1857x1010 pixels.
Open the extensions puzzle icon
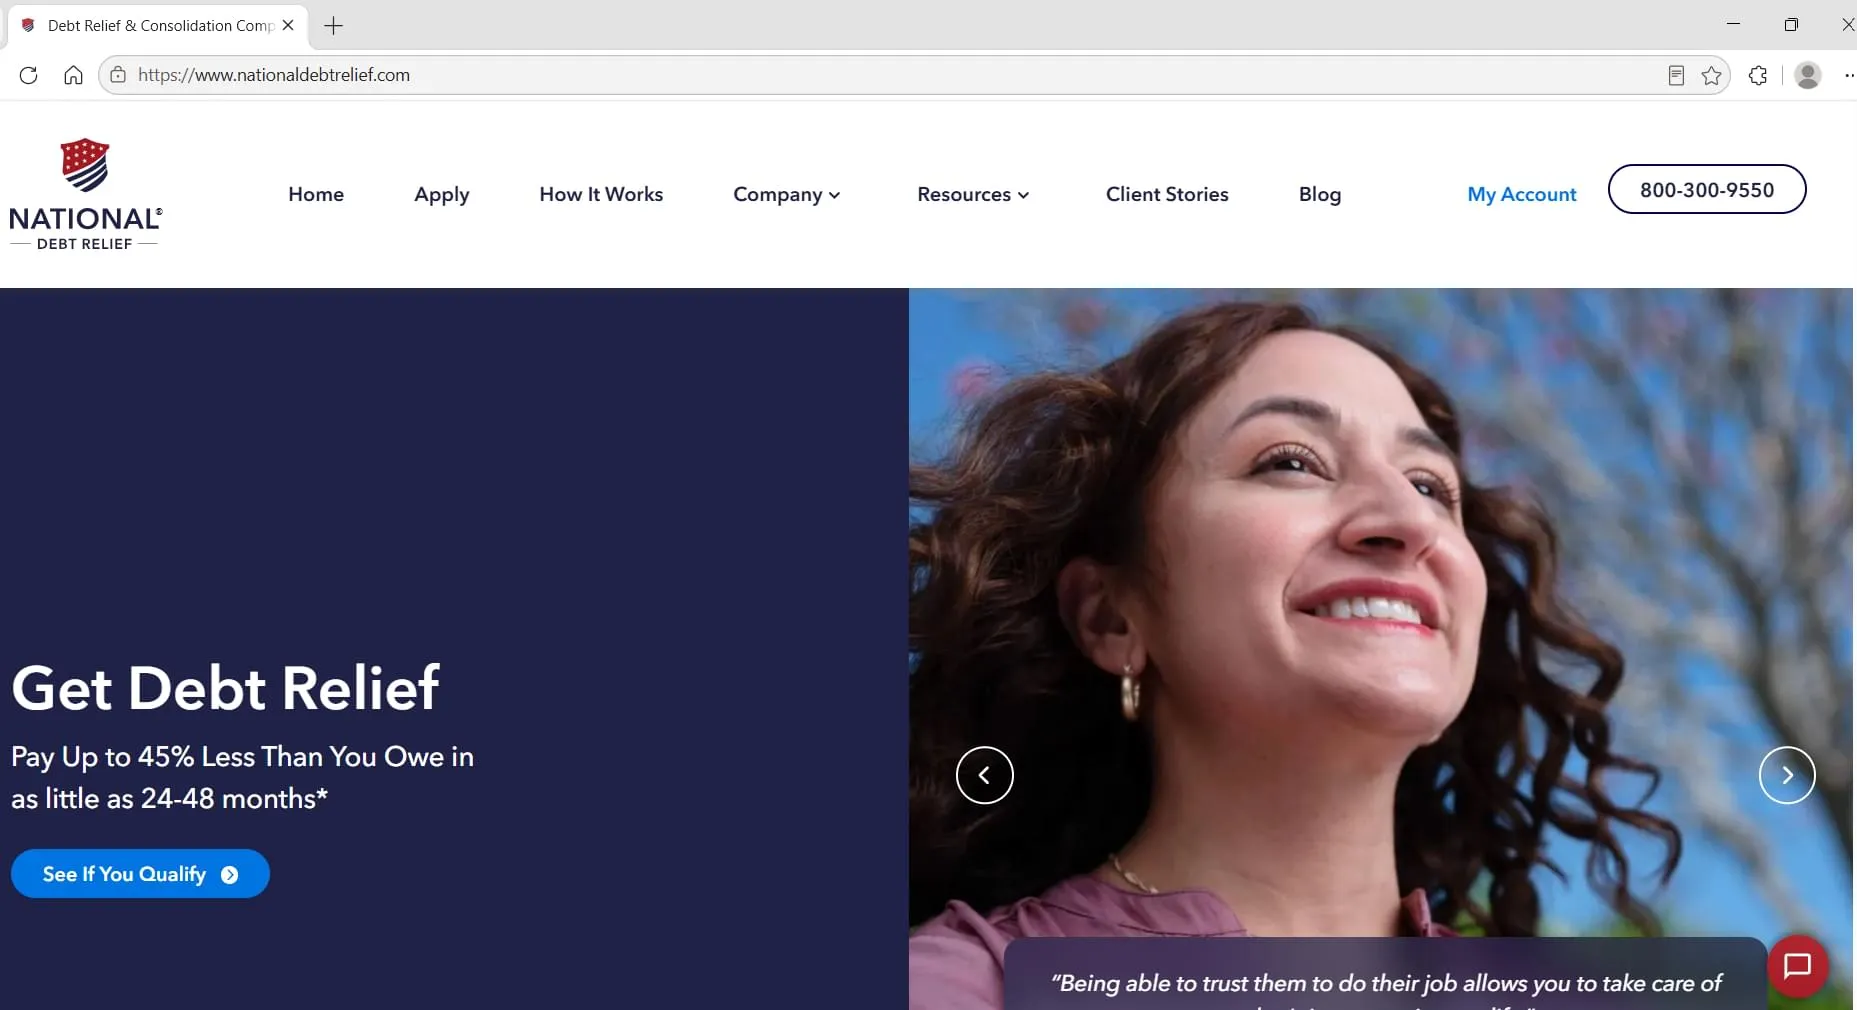click(x=1757, y=75)
